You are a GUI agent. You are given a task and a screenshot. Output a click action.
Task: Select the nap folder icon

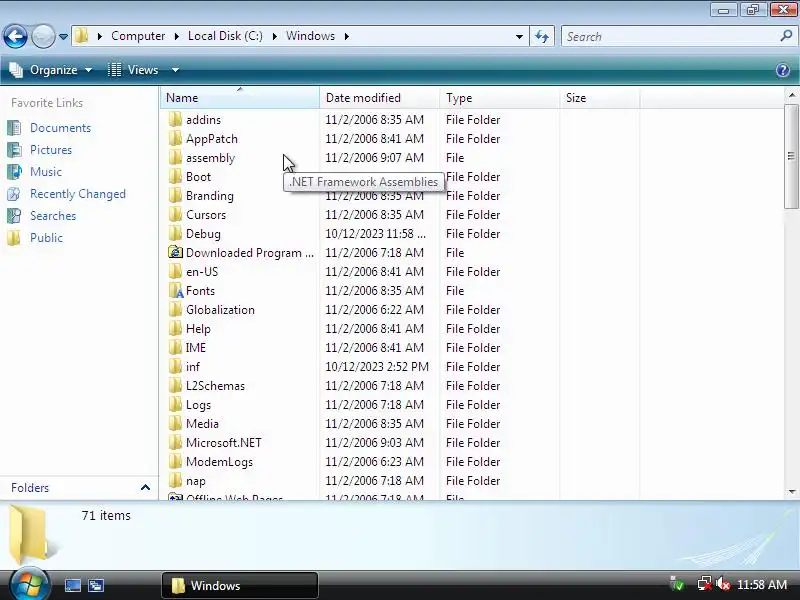point(175,481)
